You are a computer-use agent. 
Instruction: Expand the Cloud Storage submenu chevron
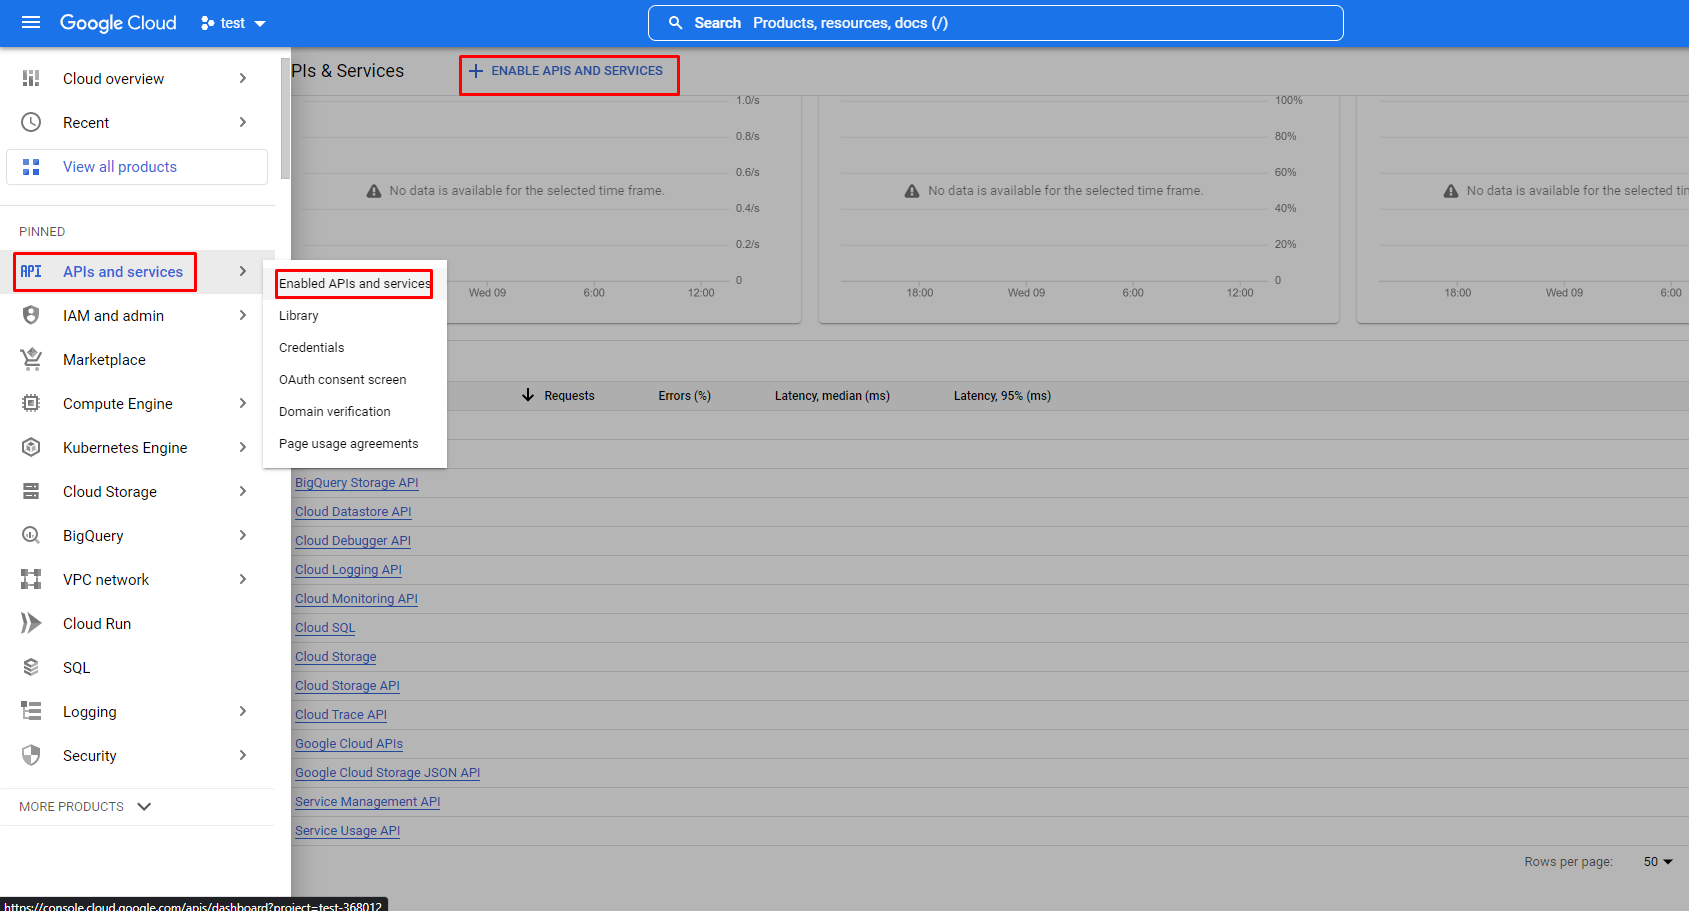[x=243, y=491]
